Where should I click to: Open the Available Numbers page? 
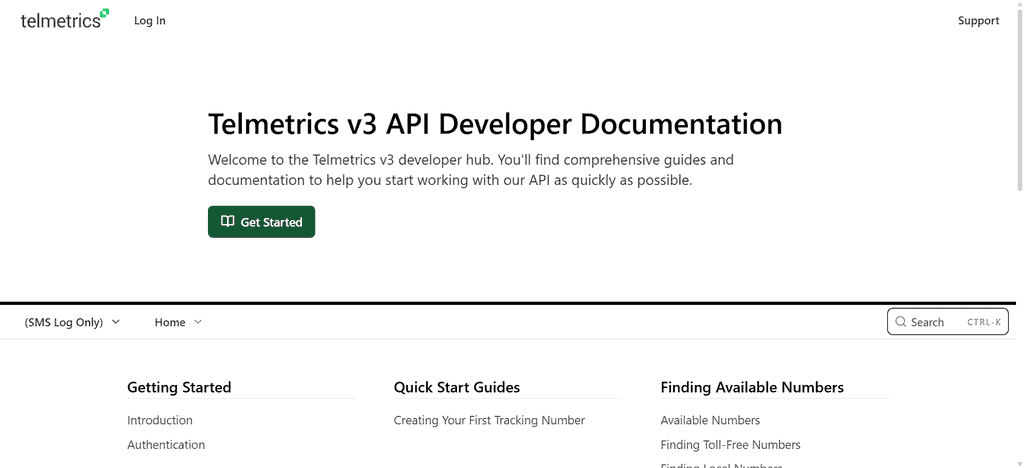pyautogui.click(x=710, y=420)
